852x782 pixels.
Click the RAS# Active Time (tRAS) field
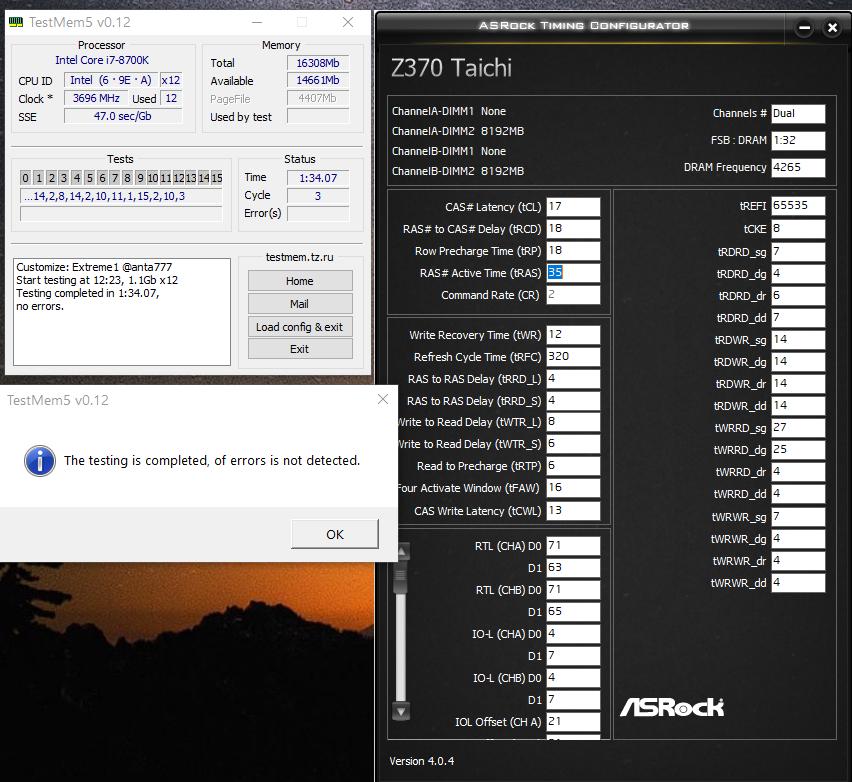click(x=573, y=273)
